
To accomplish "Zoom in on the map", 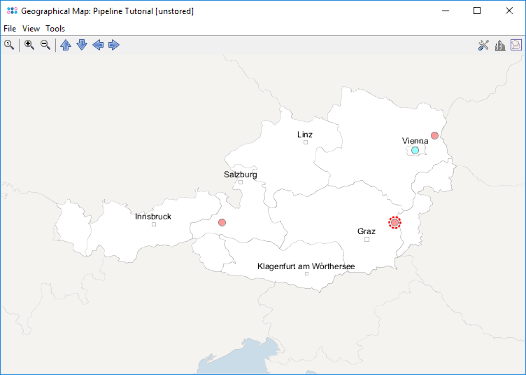I will pos(29,45).
